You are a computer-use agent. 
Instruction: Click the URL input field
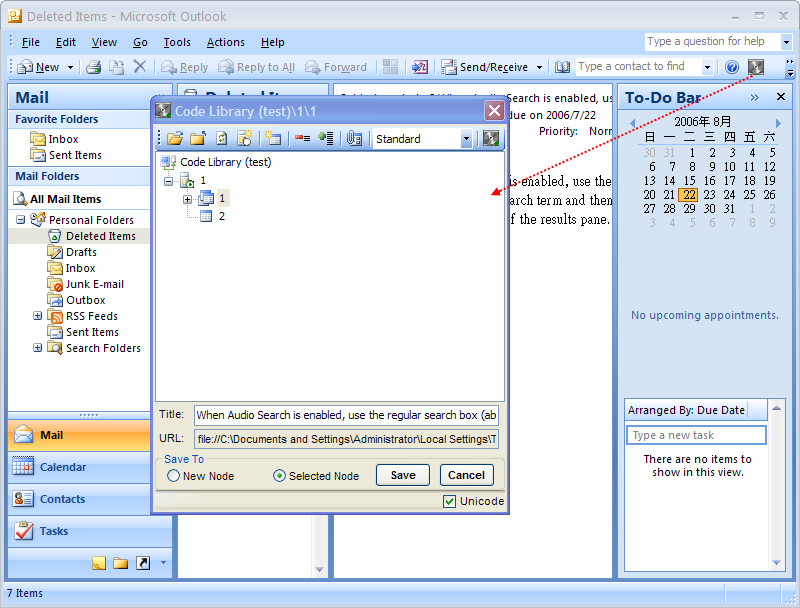tap(346, 439)
